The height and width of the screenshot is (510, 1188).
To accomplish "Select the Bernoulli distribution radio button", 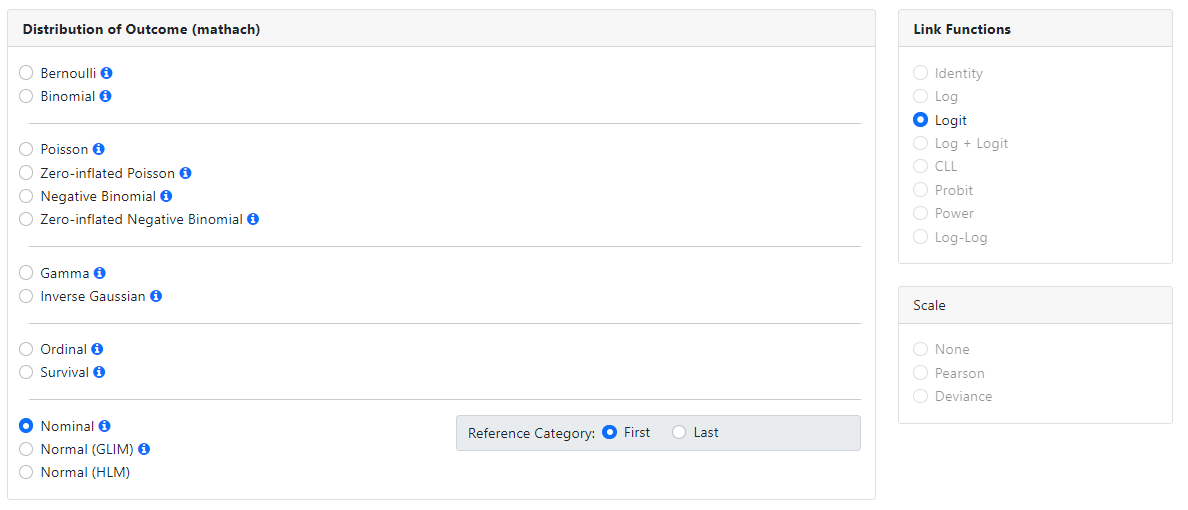I will [26, 73].
